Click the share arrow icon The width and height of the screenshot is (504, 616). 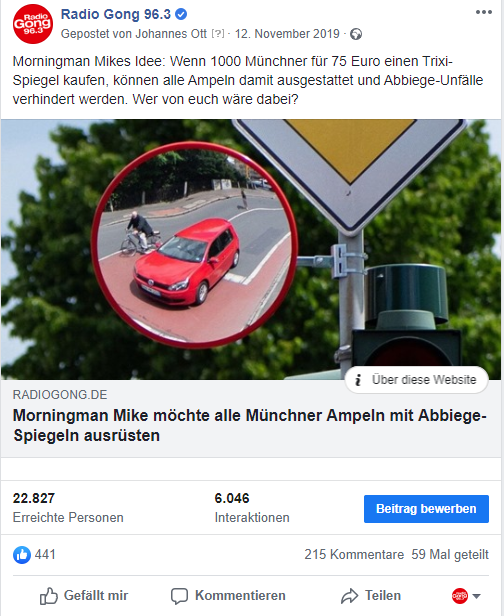click(x=349, y=596)
